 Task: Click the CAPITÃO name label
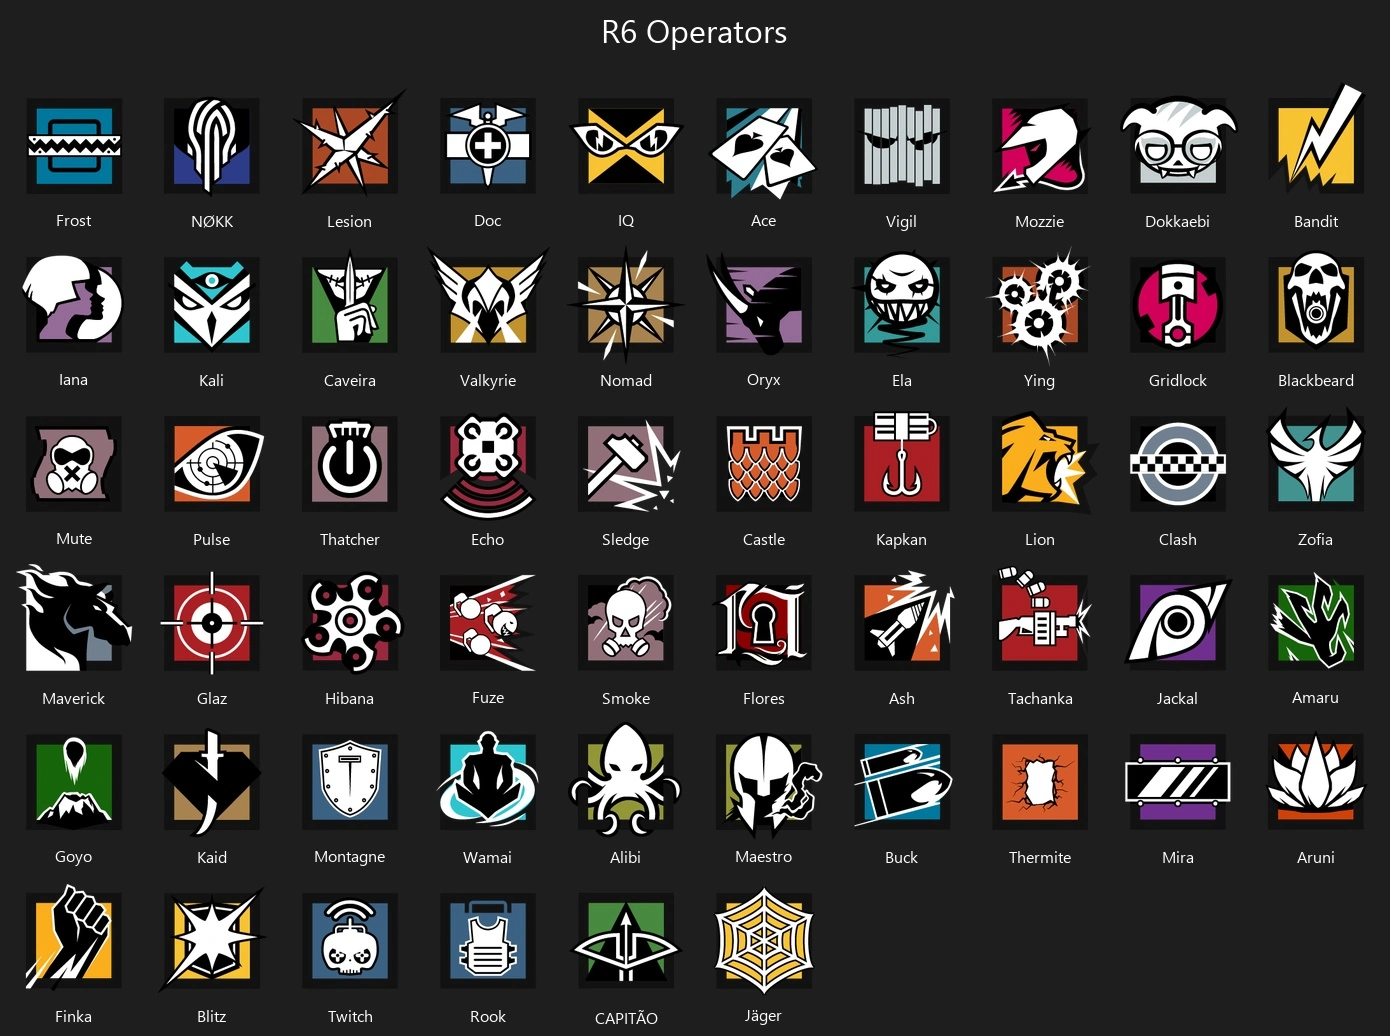[x=626, y=1018]
